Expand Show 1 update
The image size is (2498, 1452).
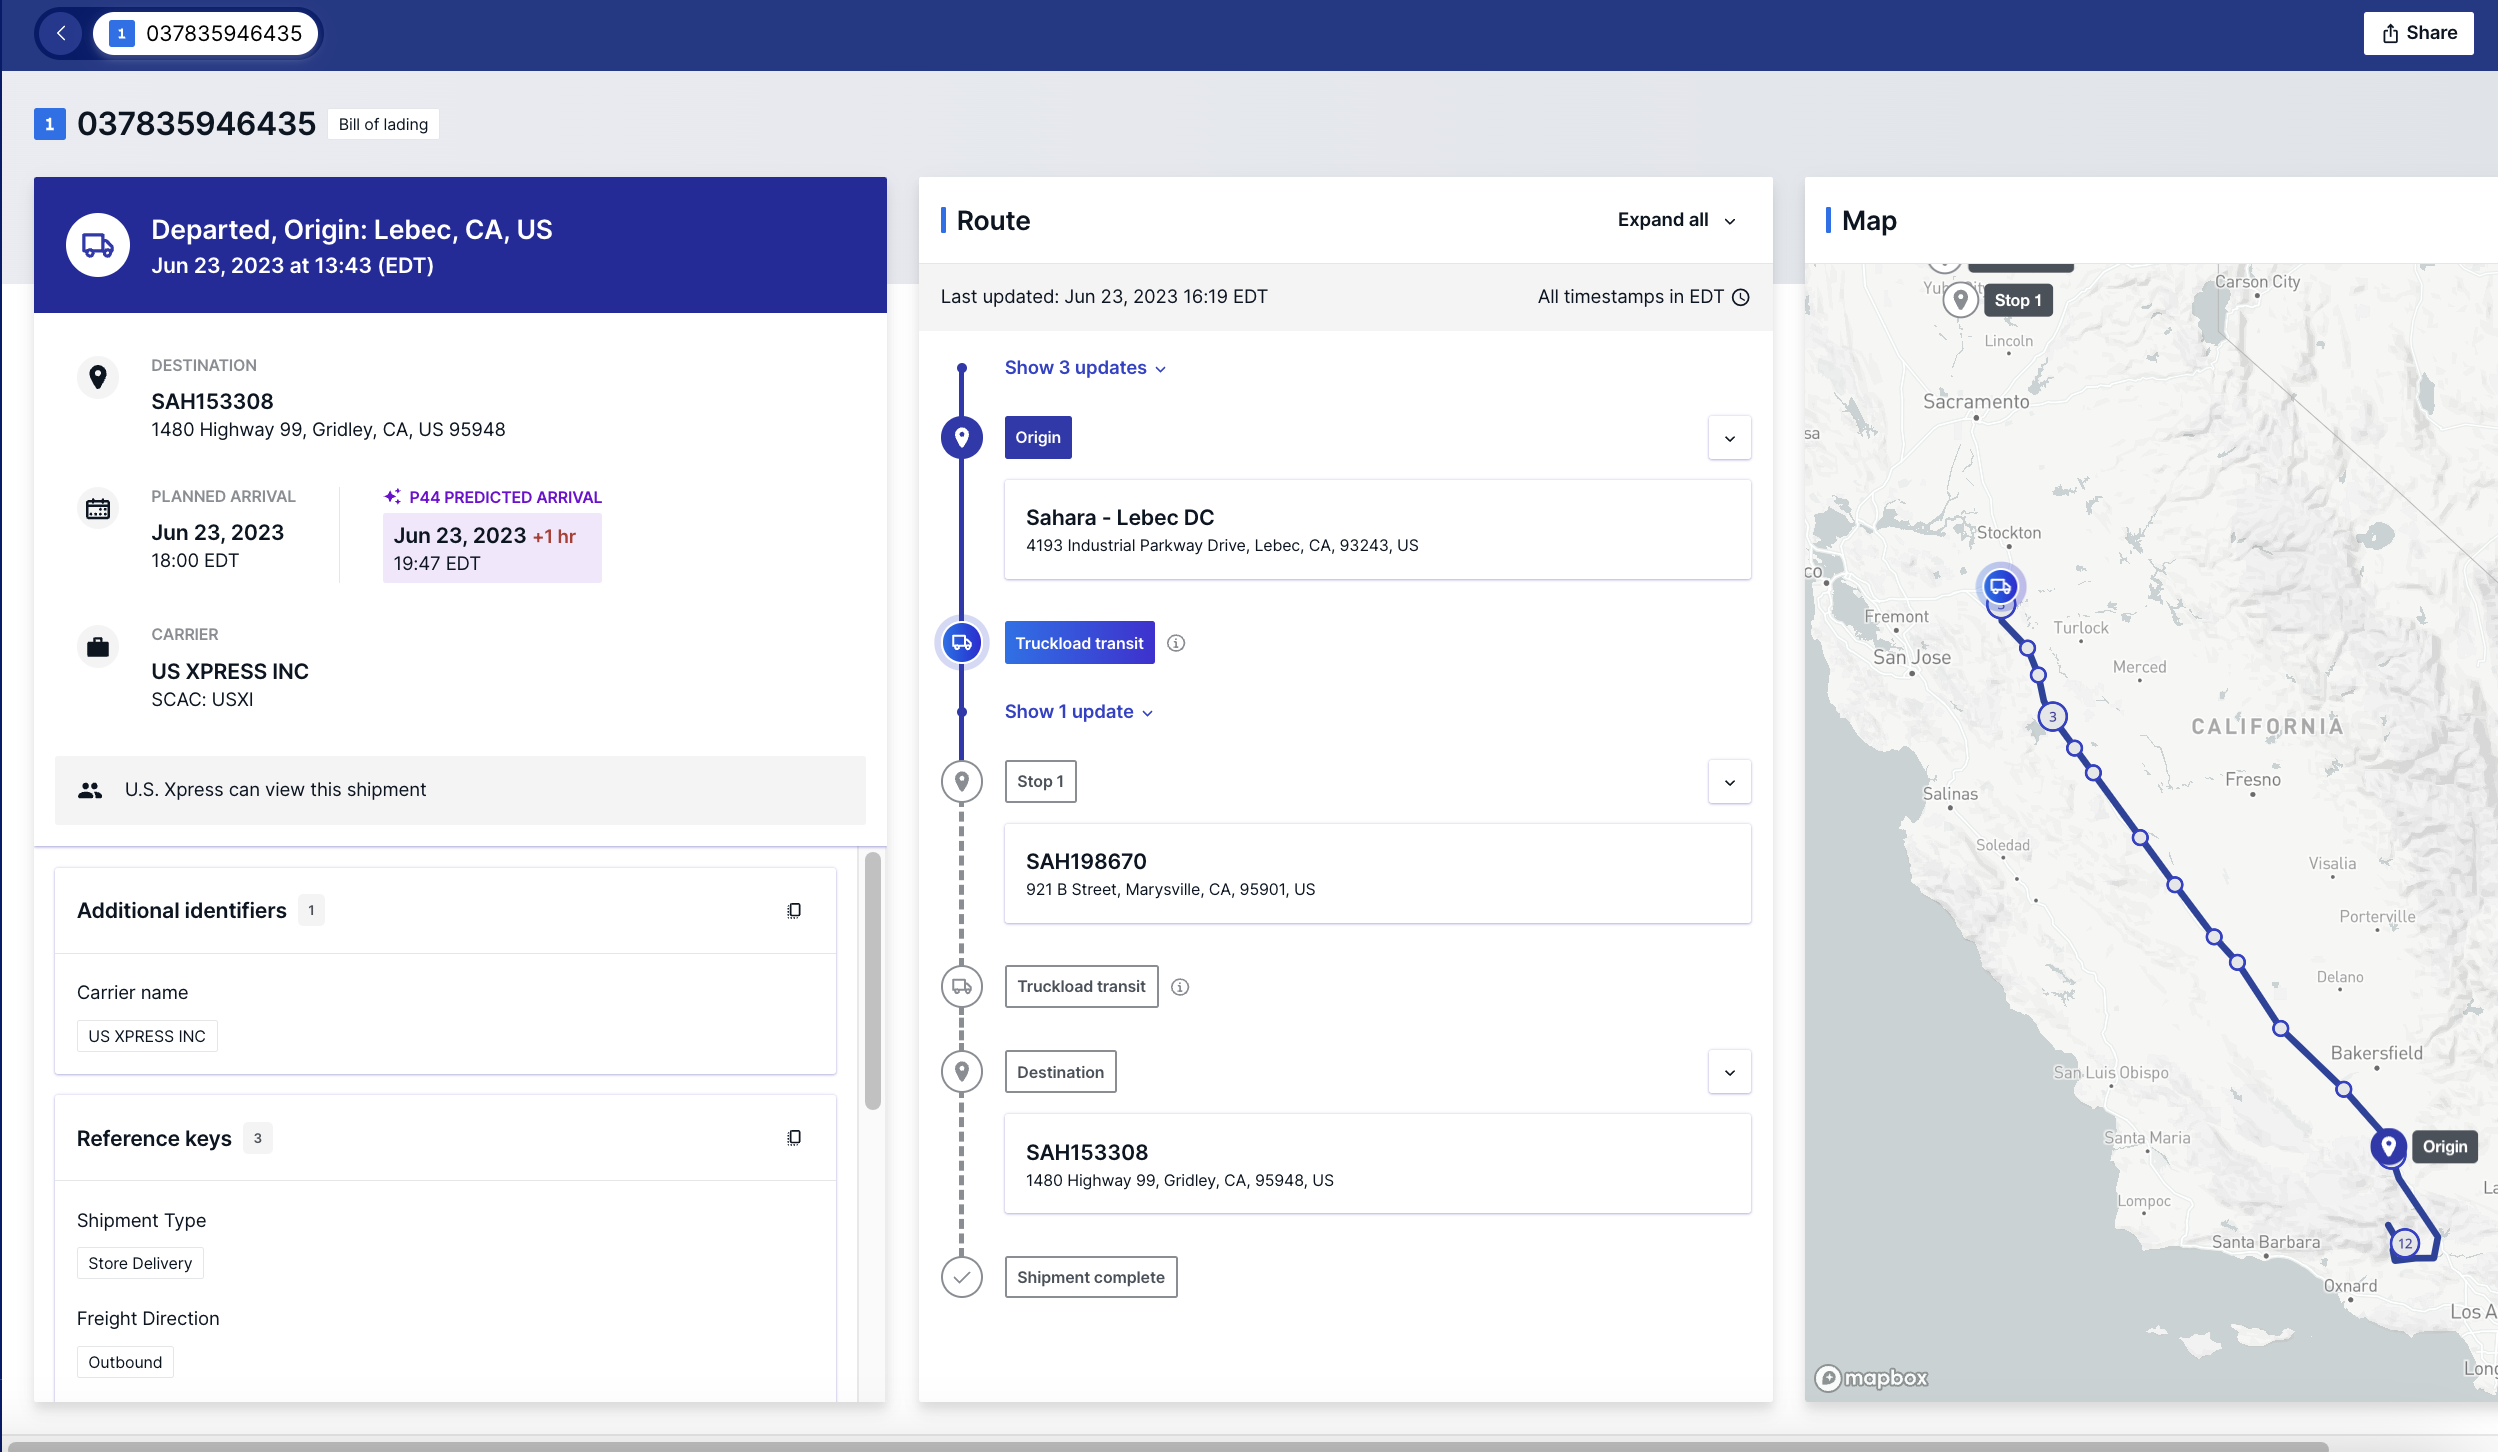pos(1079,712)
